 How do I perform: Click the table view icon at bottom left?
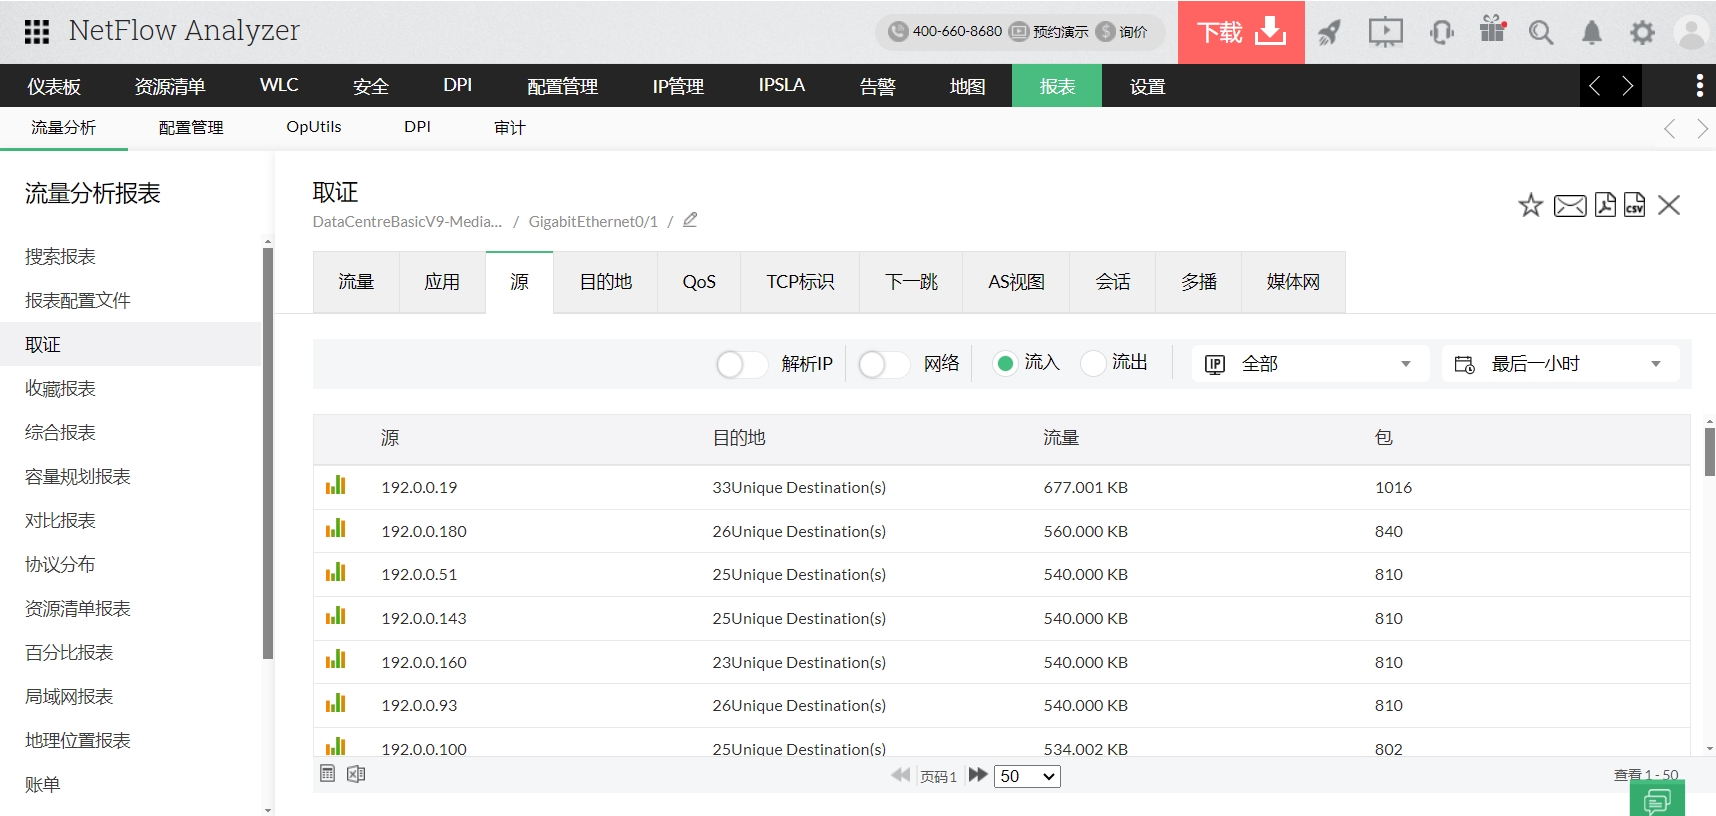coord(327,773)
